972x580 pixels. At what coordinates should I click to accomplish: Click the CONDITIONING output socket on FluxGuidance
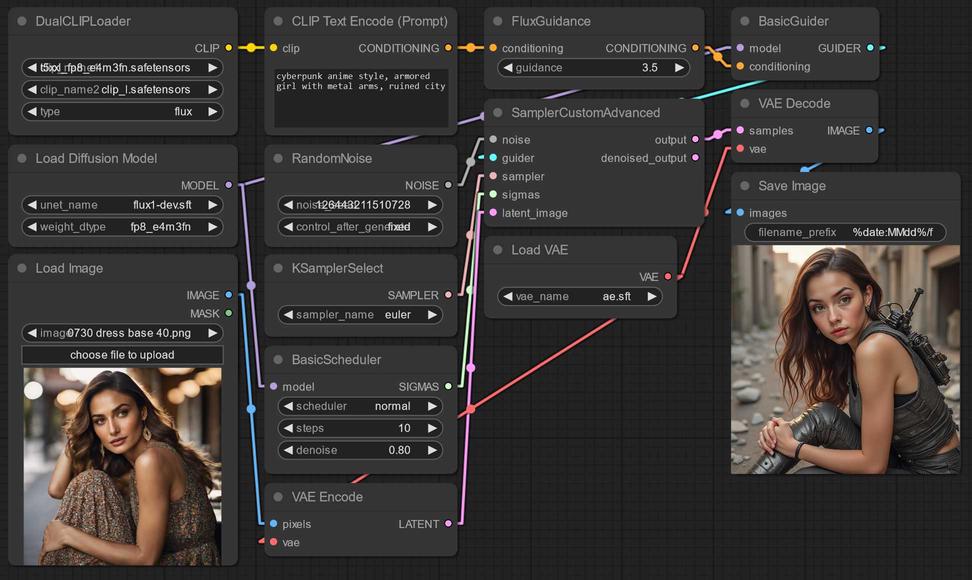(695, 48)
